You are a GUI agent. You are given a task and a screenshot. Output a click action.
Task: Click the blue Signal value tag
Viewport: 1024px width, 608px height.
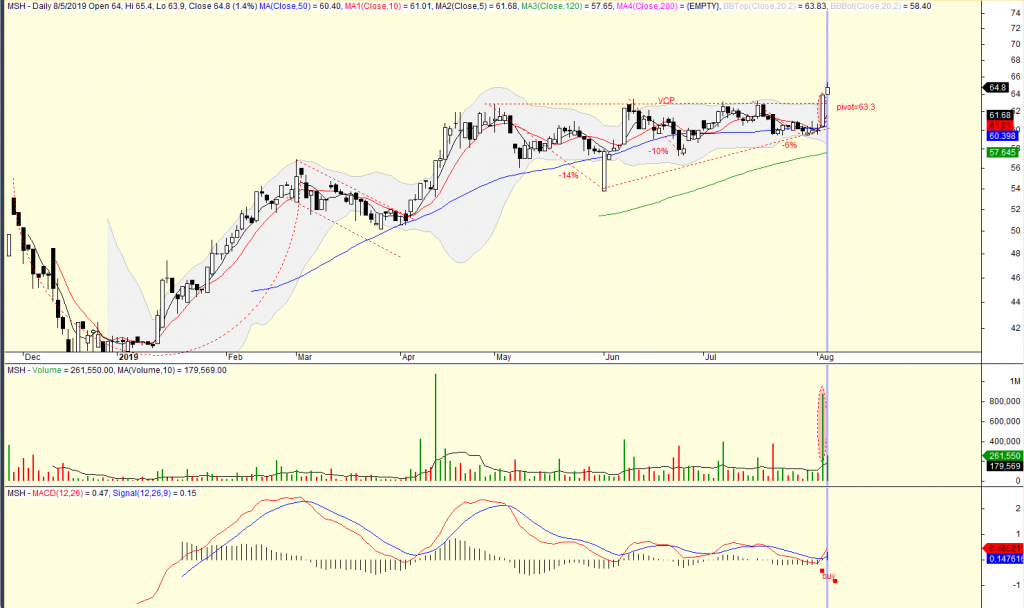[1001, 559]
